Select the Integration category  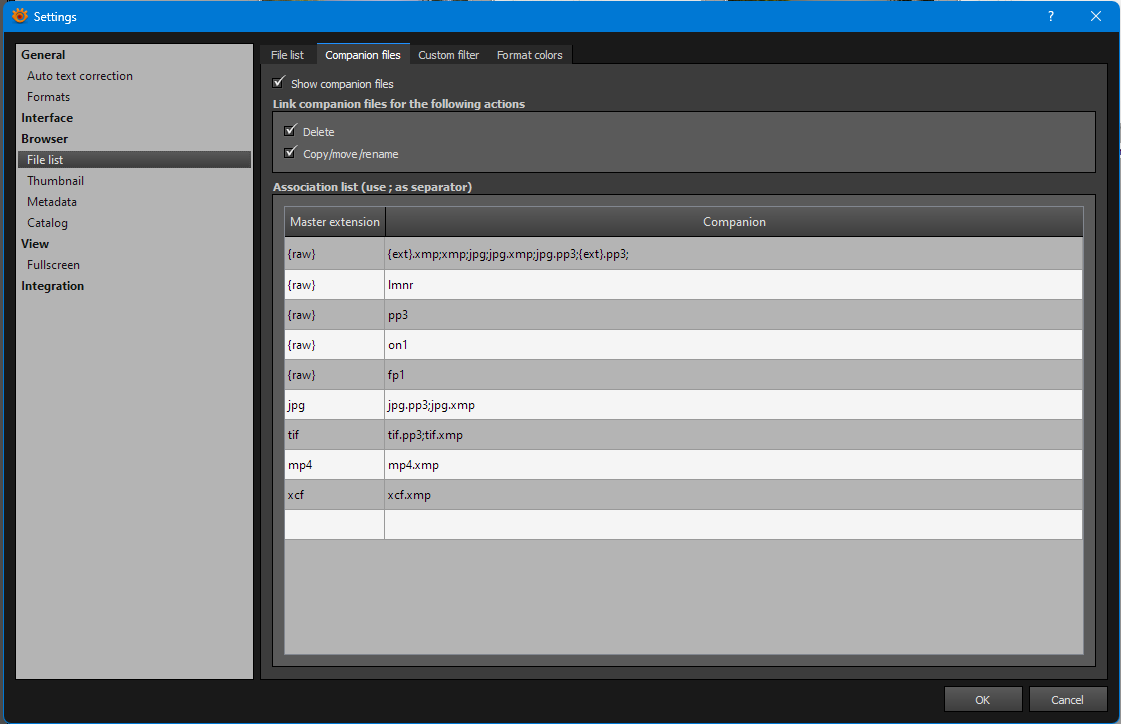[52, 286]
